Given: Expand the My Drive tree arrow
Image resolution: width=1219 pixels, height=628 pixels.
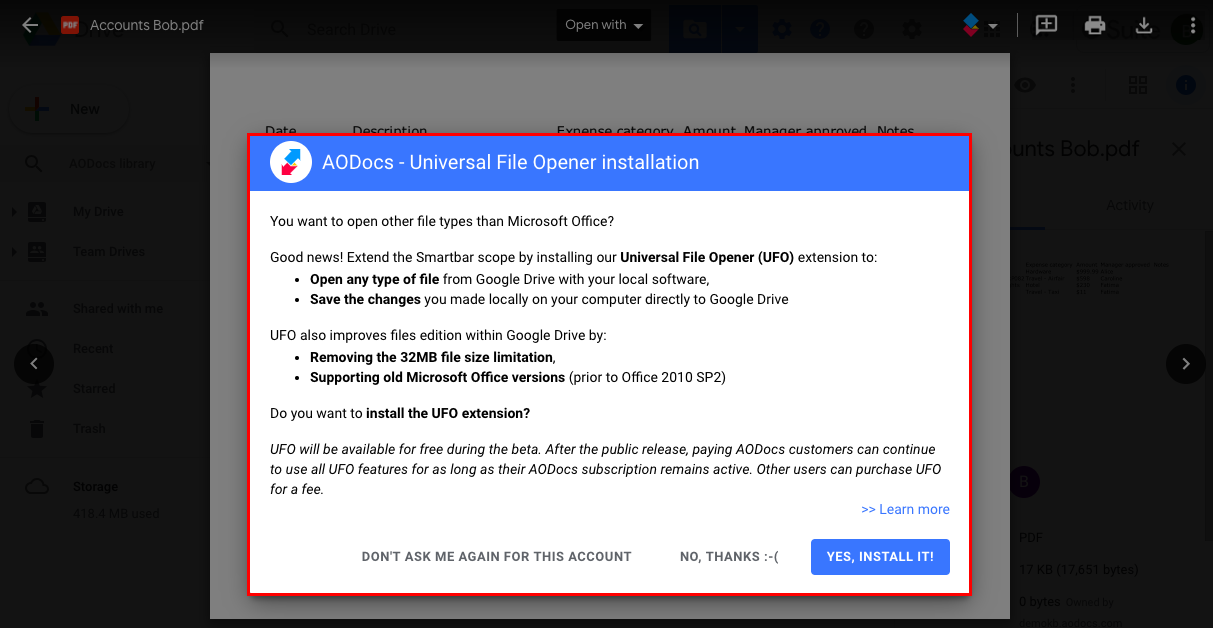Looking at the screenshot, I should [13, 212].
